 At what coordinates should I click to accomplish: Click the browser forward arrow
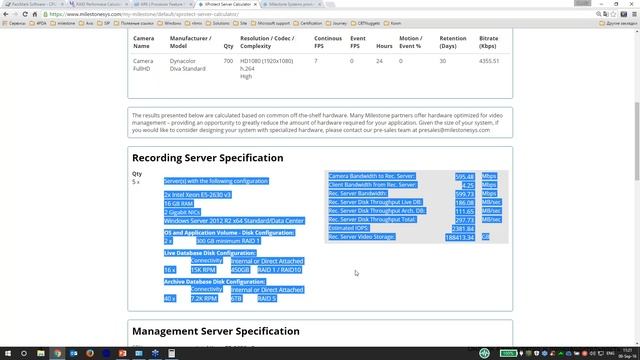coord(15,14)
